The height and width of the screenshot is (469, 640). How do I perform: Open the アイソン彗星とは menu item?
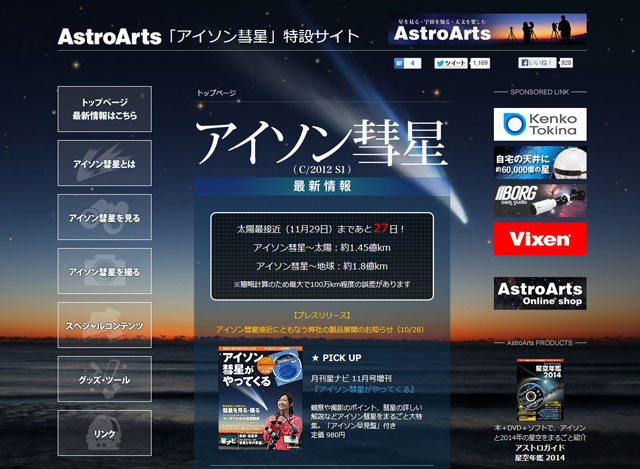coord(104,163)
